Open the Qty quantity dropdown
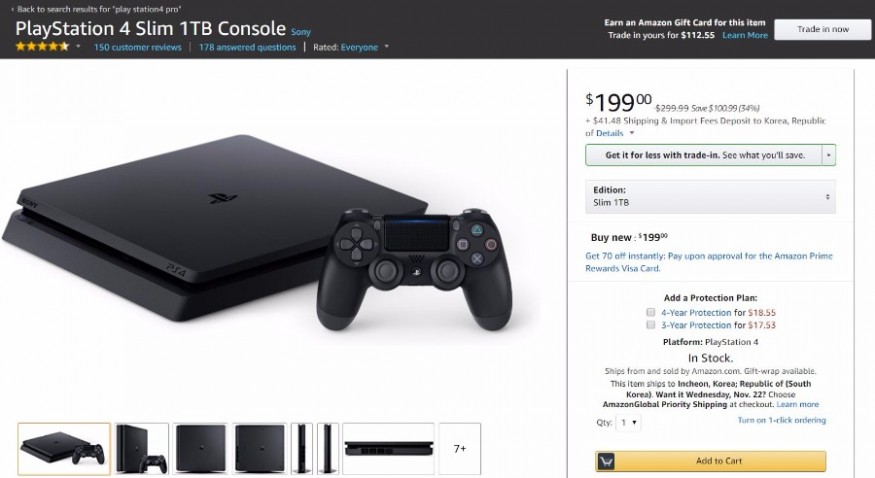 click(x=629, y=423)
